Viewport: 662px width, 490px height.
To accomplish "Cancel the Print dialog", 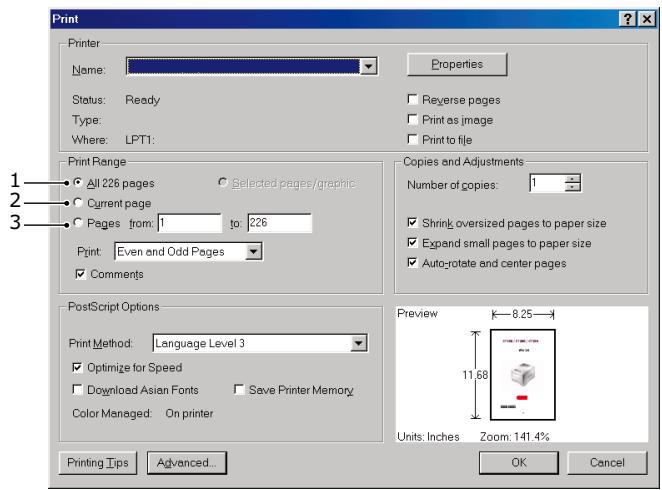I will coord(607,463).
